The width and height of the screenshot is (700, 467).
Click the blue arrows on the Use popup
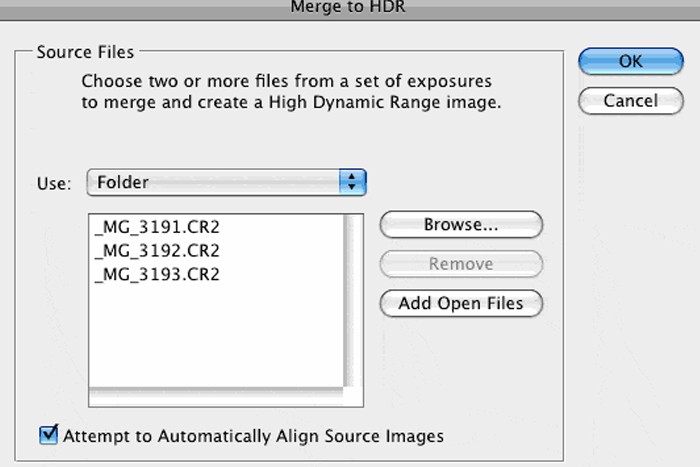(x=353, y=182)
